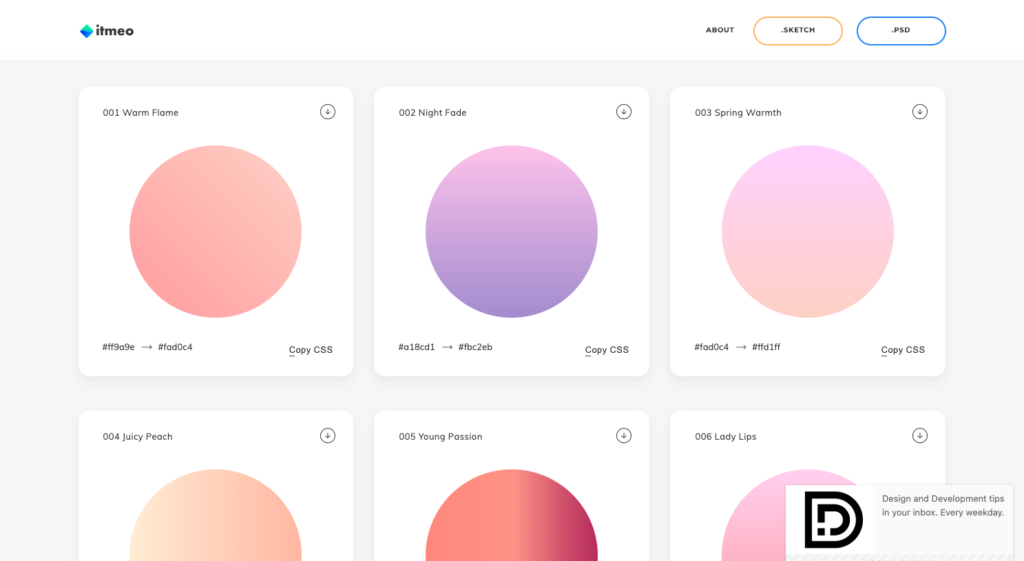The width and height of the screenshot is (1024, 561).
Task: Download the 001 Warm Flame gradient
Action: (x=328, y=112)
